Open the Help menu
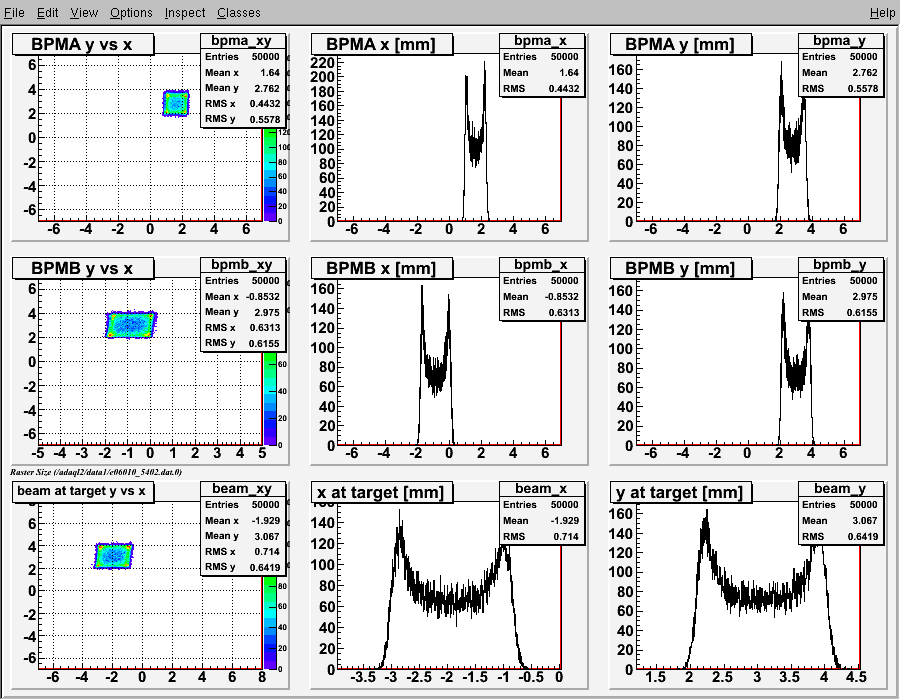 tap(882, 13)
